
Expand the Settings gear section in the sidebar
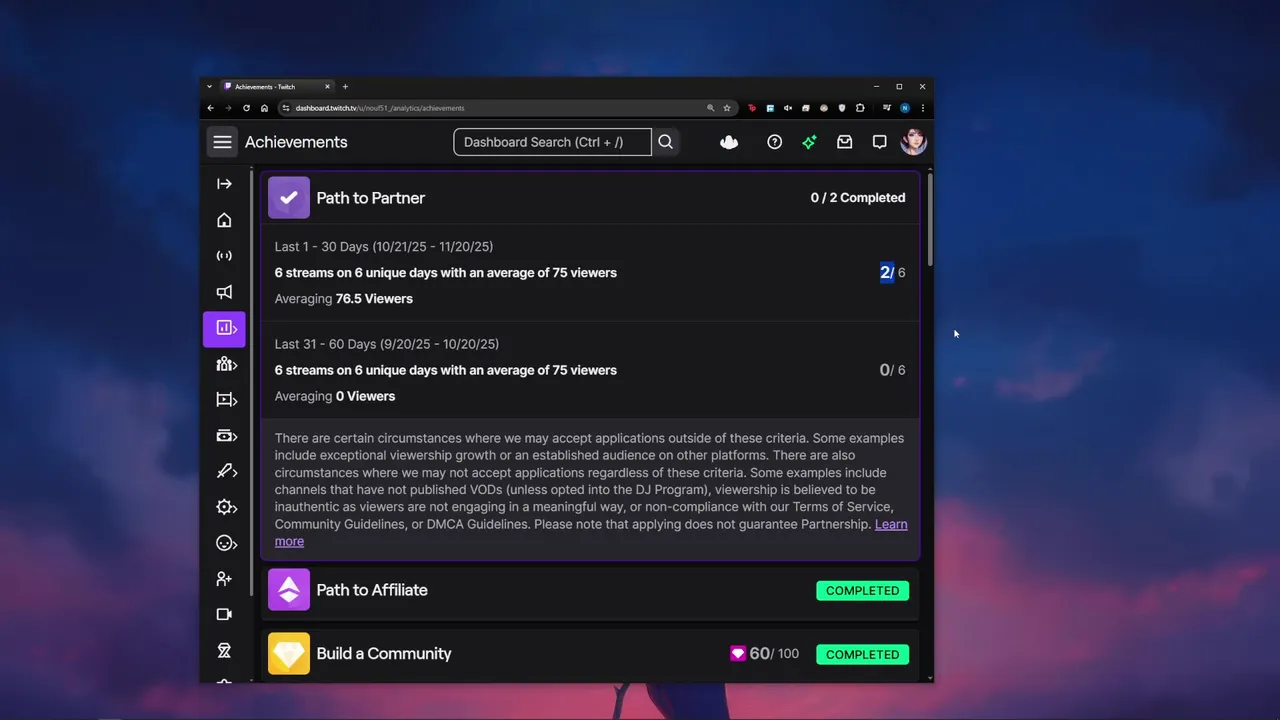coord(226,507)
